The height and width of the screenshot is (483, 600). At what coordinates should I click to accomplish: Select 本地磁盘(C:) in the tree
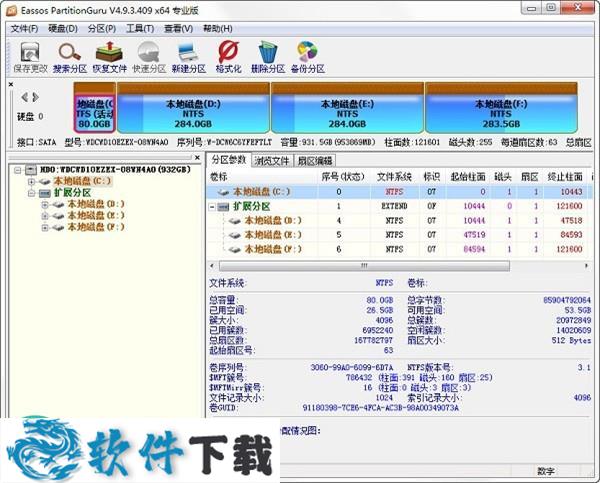tap(82, 181)
